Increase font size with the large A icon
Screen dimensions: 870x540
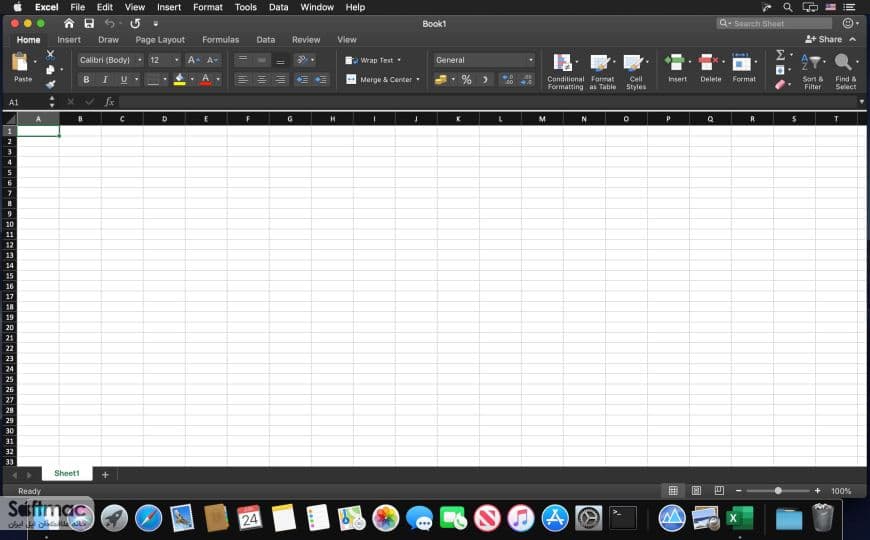pyautogui.click(x=193, y=60)
